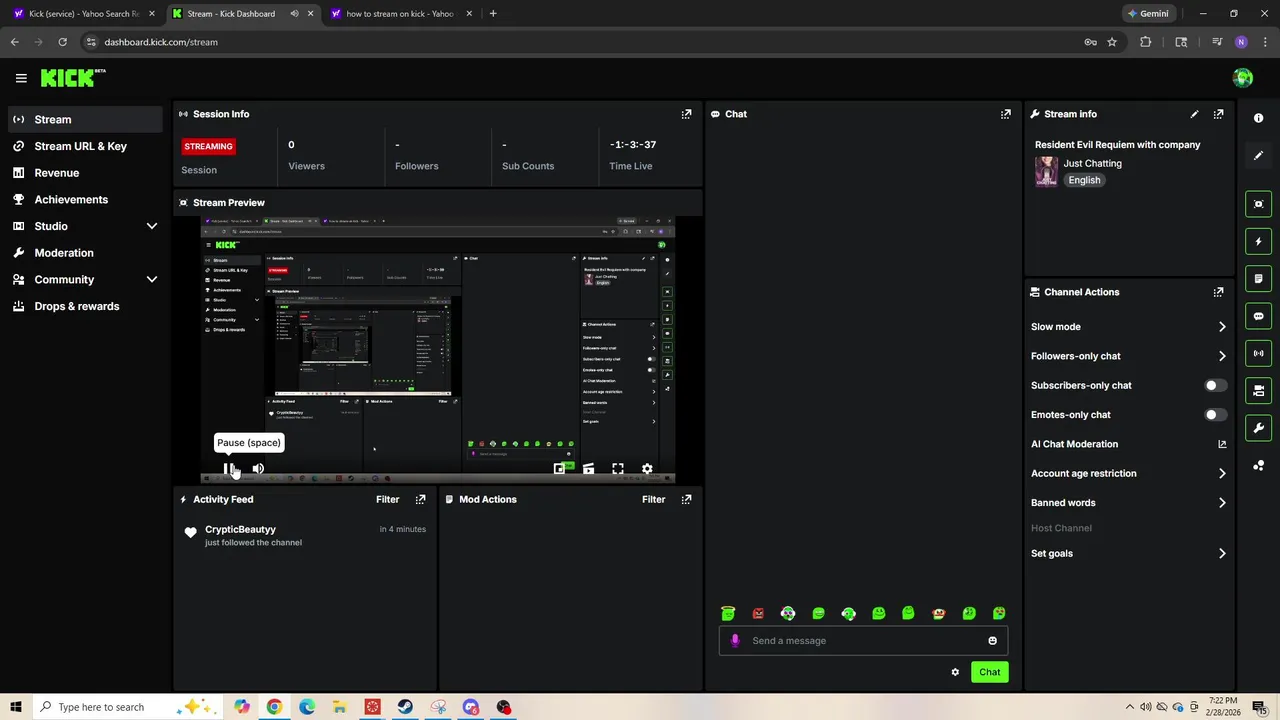Pop out the Channel Actions panel
1280x720 pixels.
[1218, 292]
